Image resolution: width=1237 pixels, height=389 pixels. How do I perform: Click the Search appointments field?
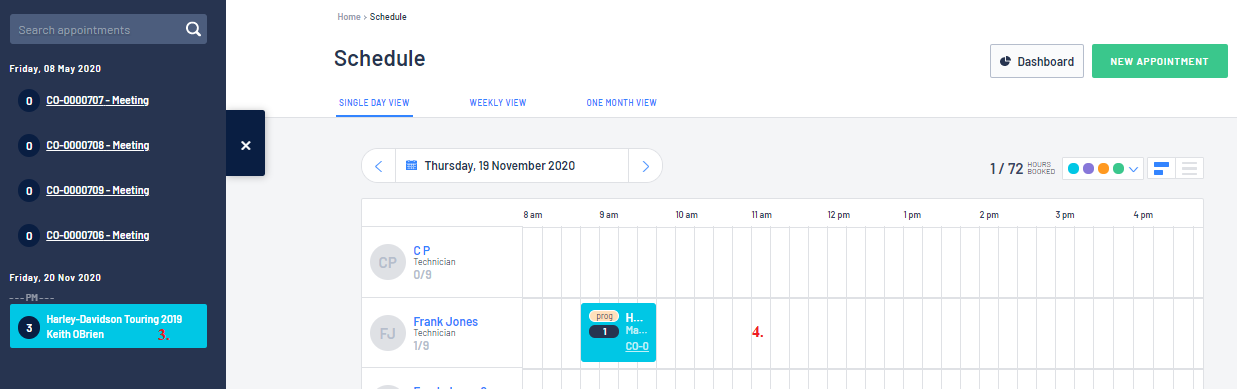click(x=98, y=30)
